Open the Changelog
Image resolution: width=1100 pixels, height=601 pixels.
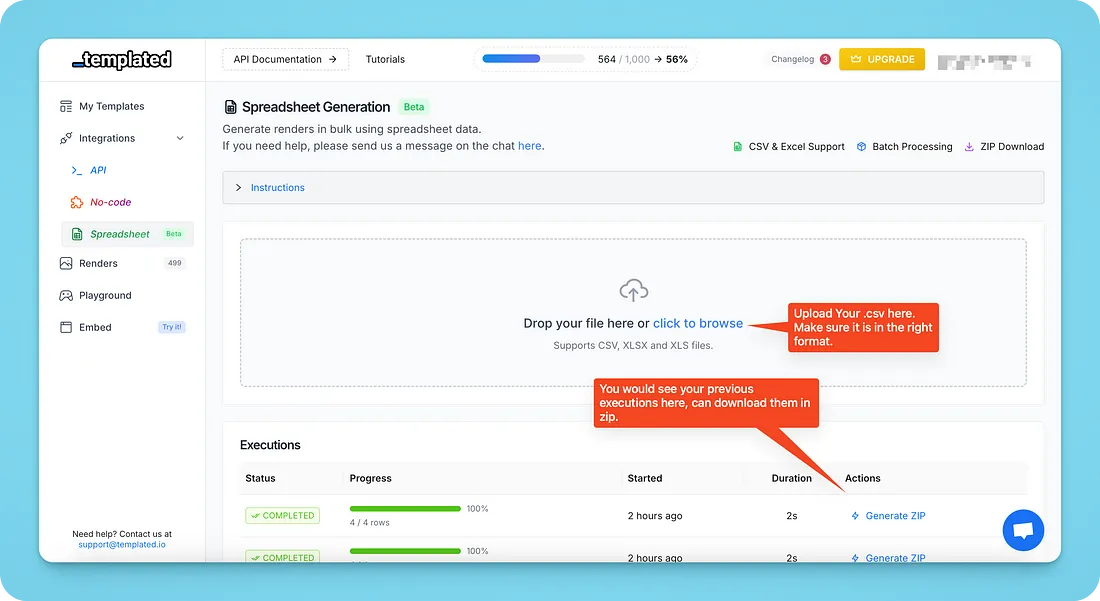click(x=793, y=60)
